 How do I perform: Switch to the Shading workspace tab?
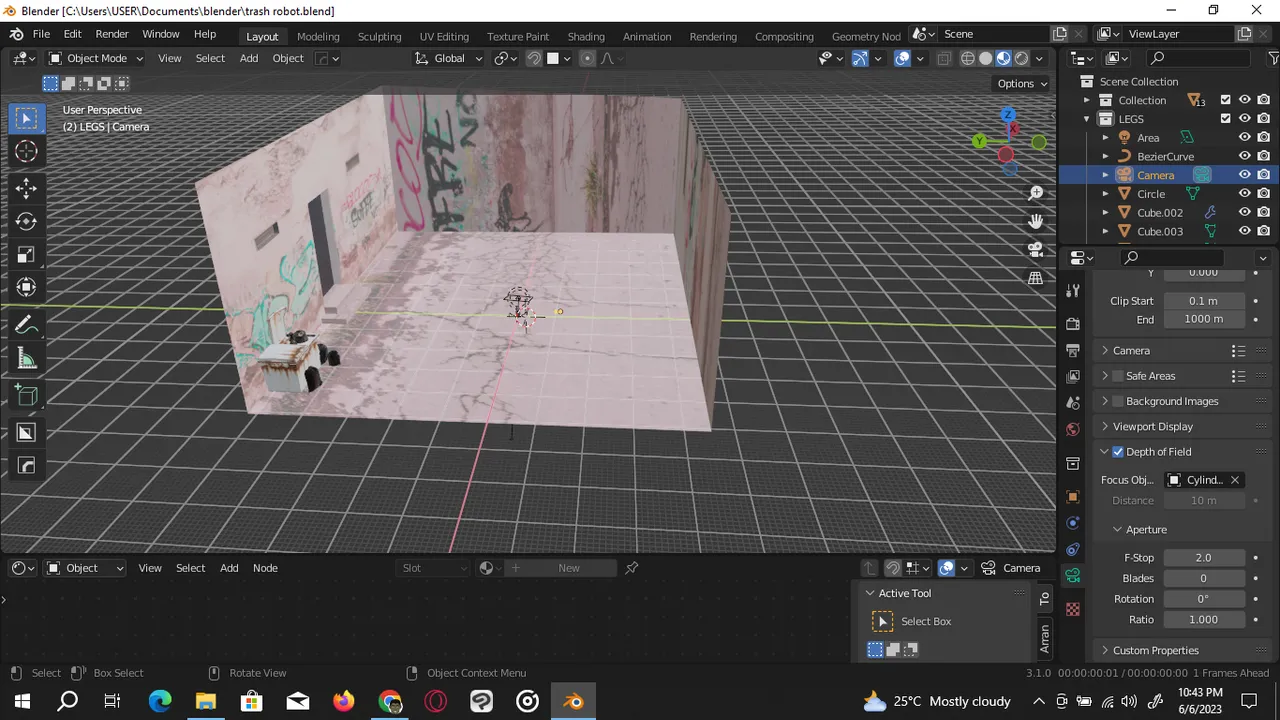coord(586,36)
